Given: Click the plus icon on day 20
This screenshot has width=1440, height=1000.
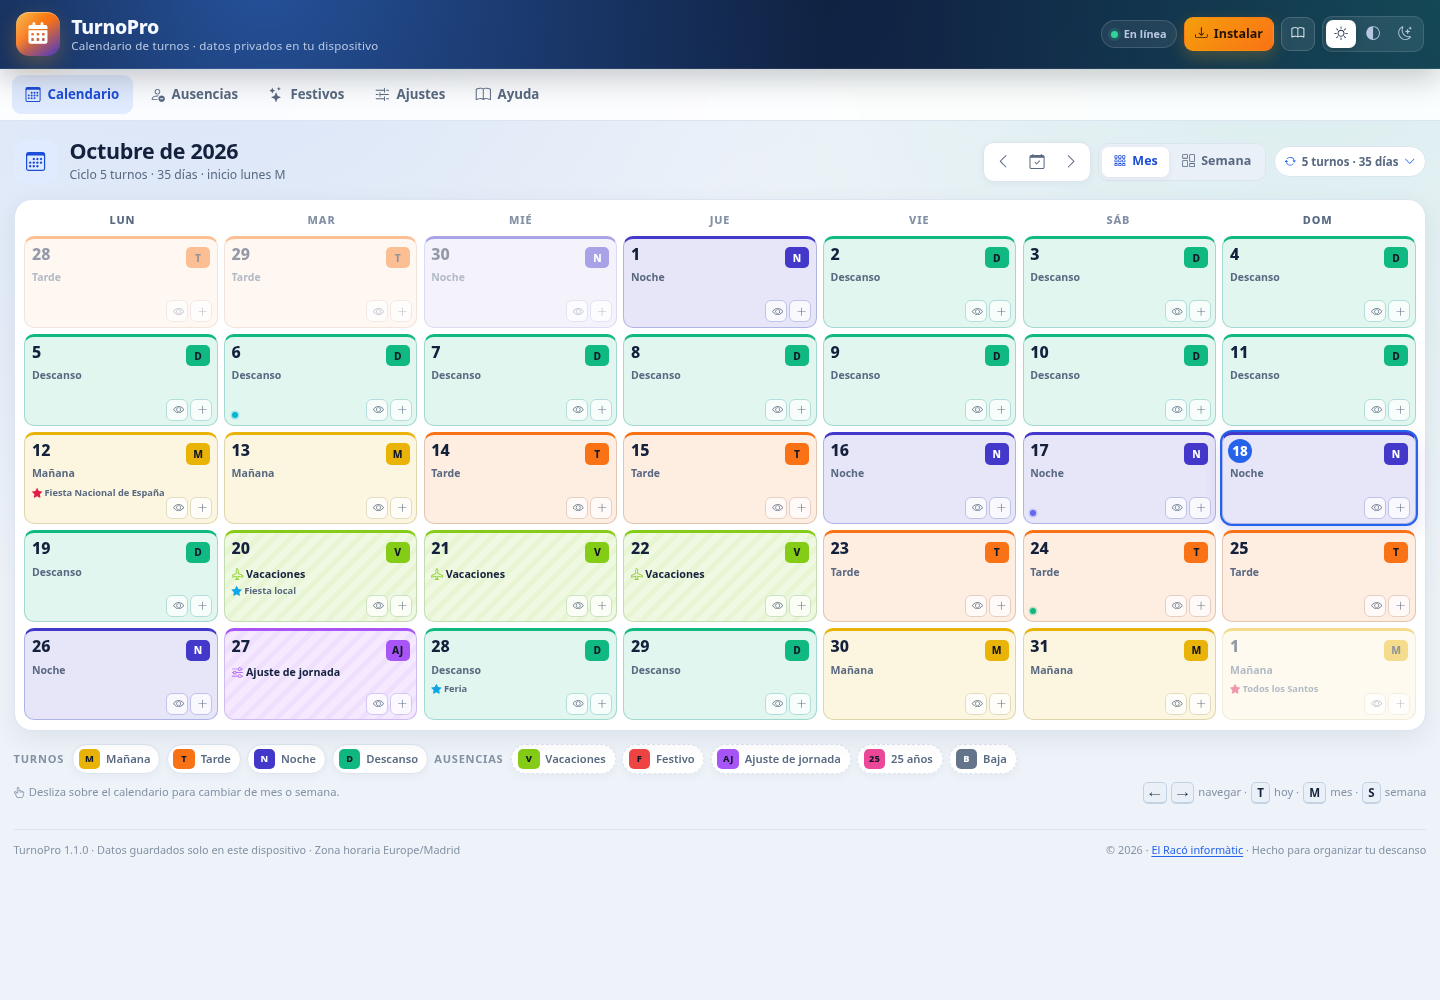Looking at the screenshot, I should [402, 606].
